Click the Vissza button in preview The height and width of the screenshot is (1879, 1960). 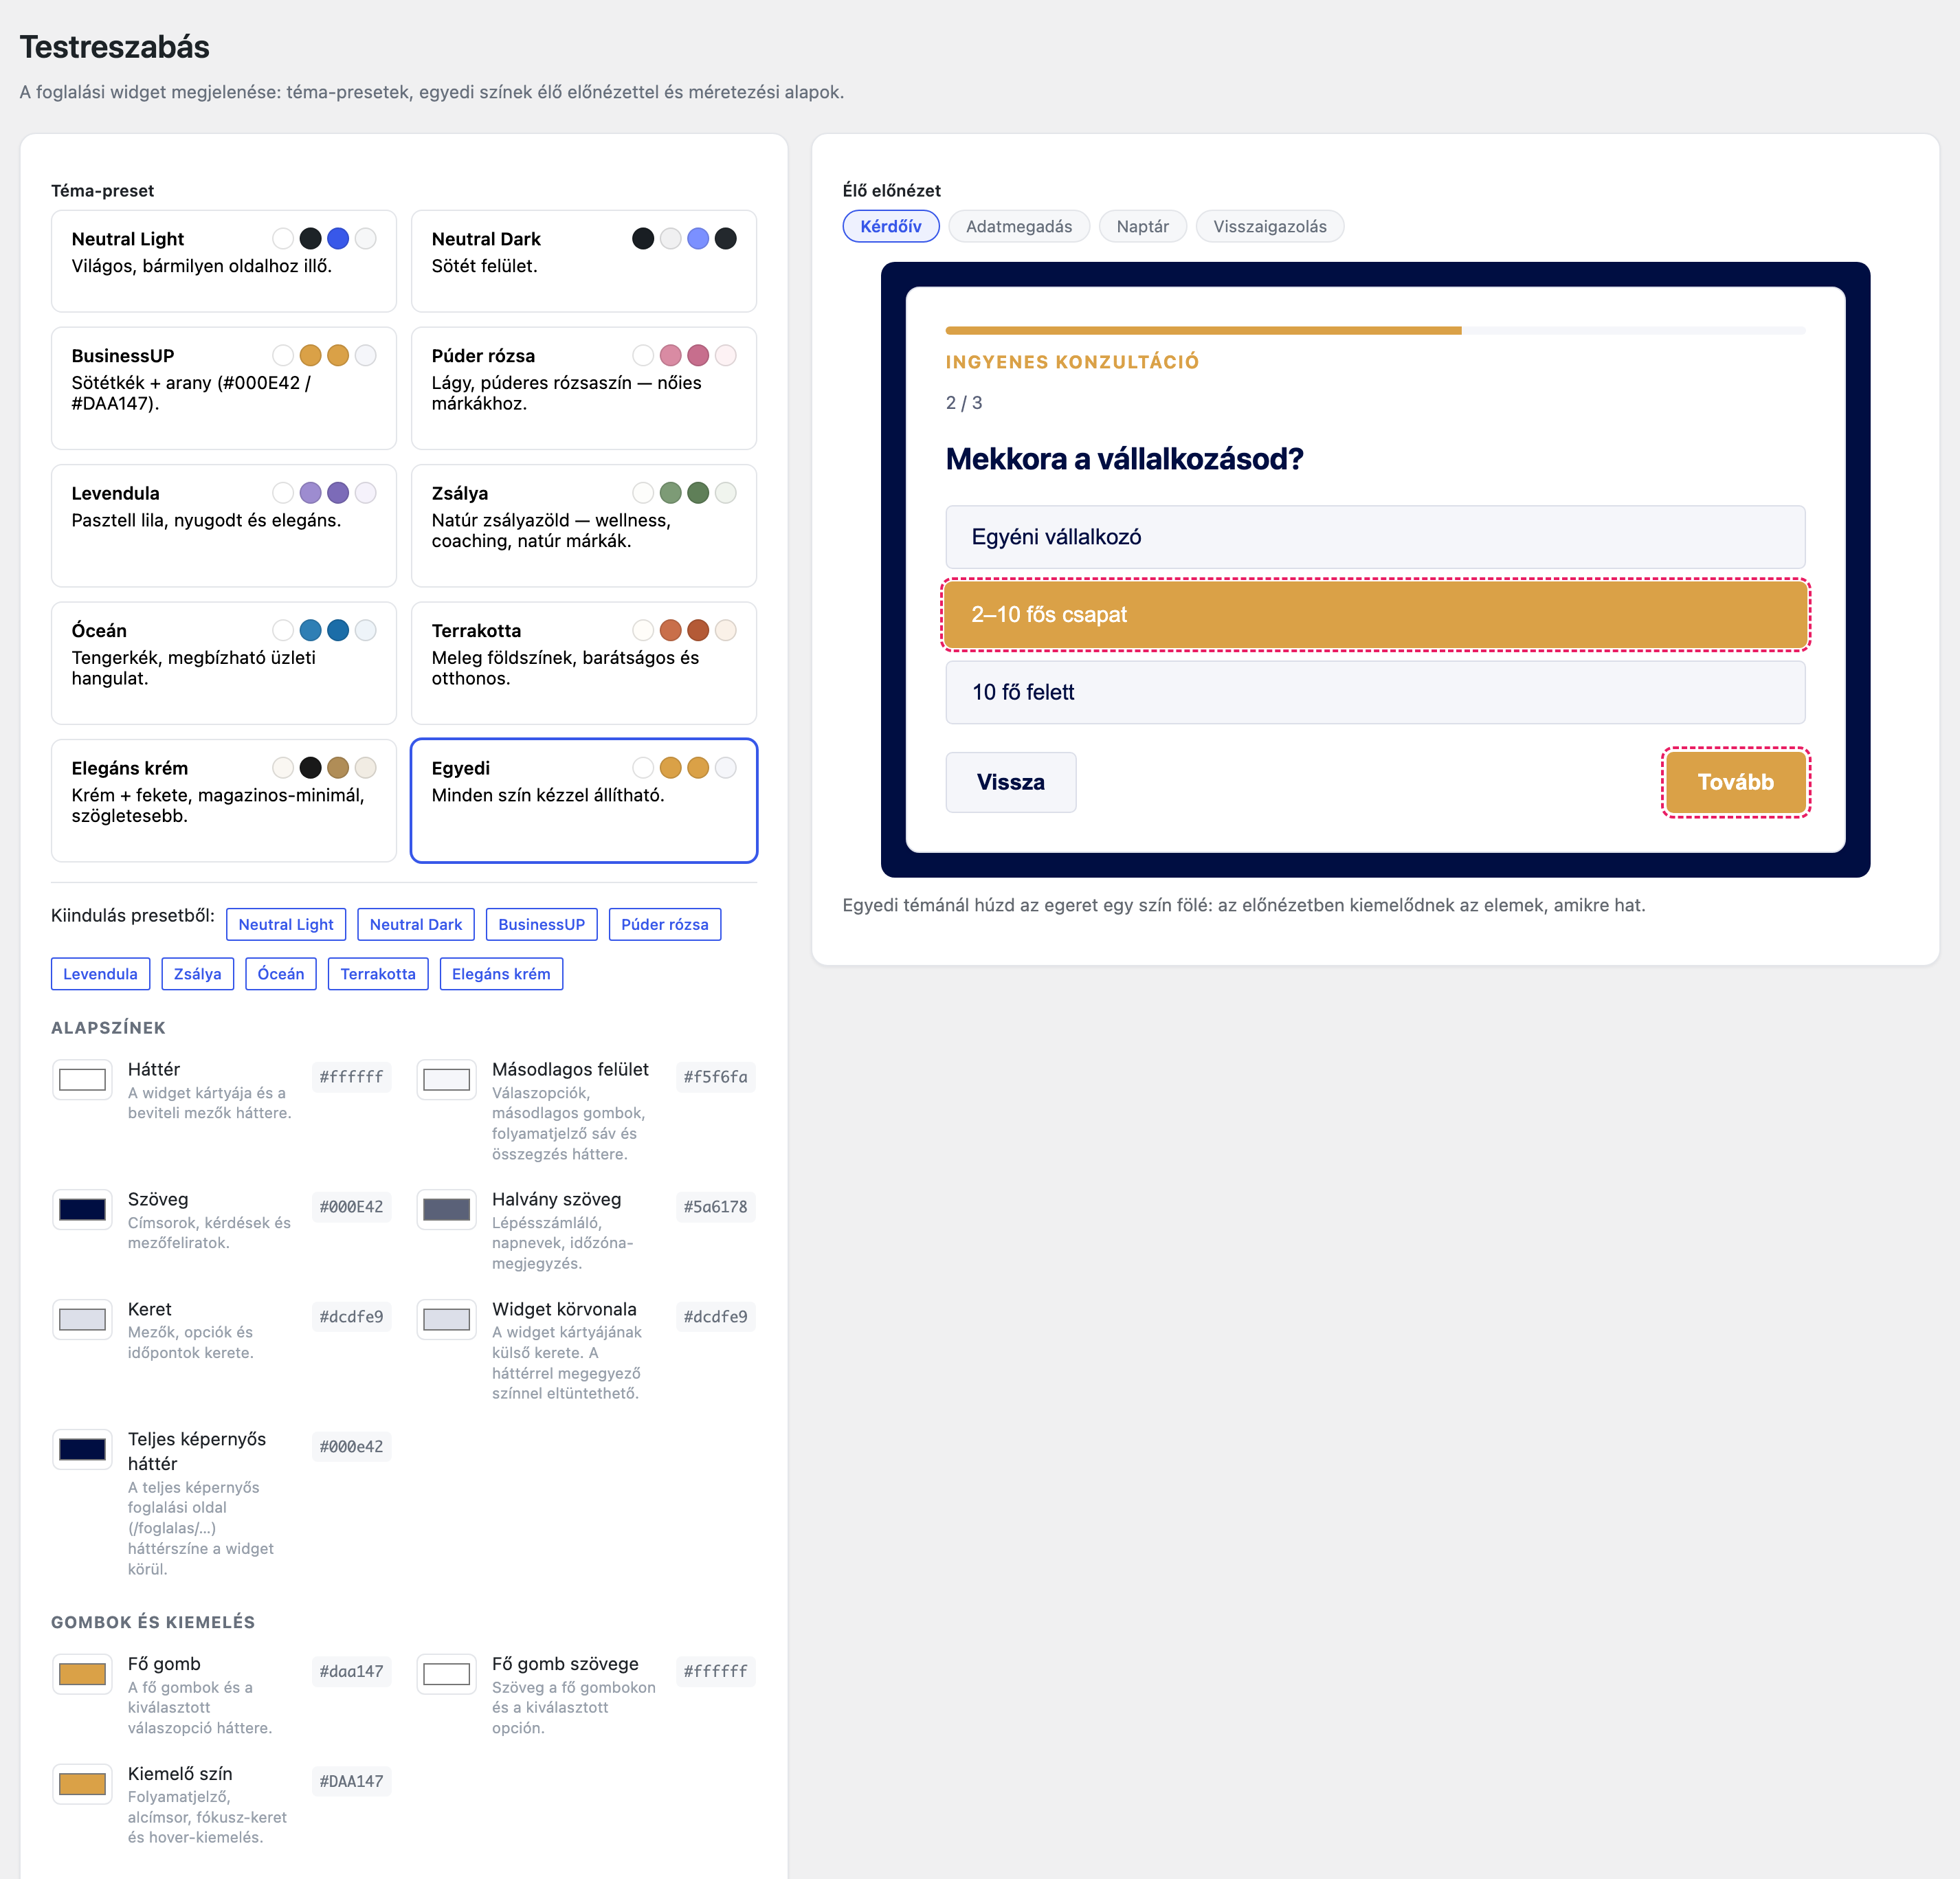click(1011, 782)
